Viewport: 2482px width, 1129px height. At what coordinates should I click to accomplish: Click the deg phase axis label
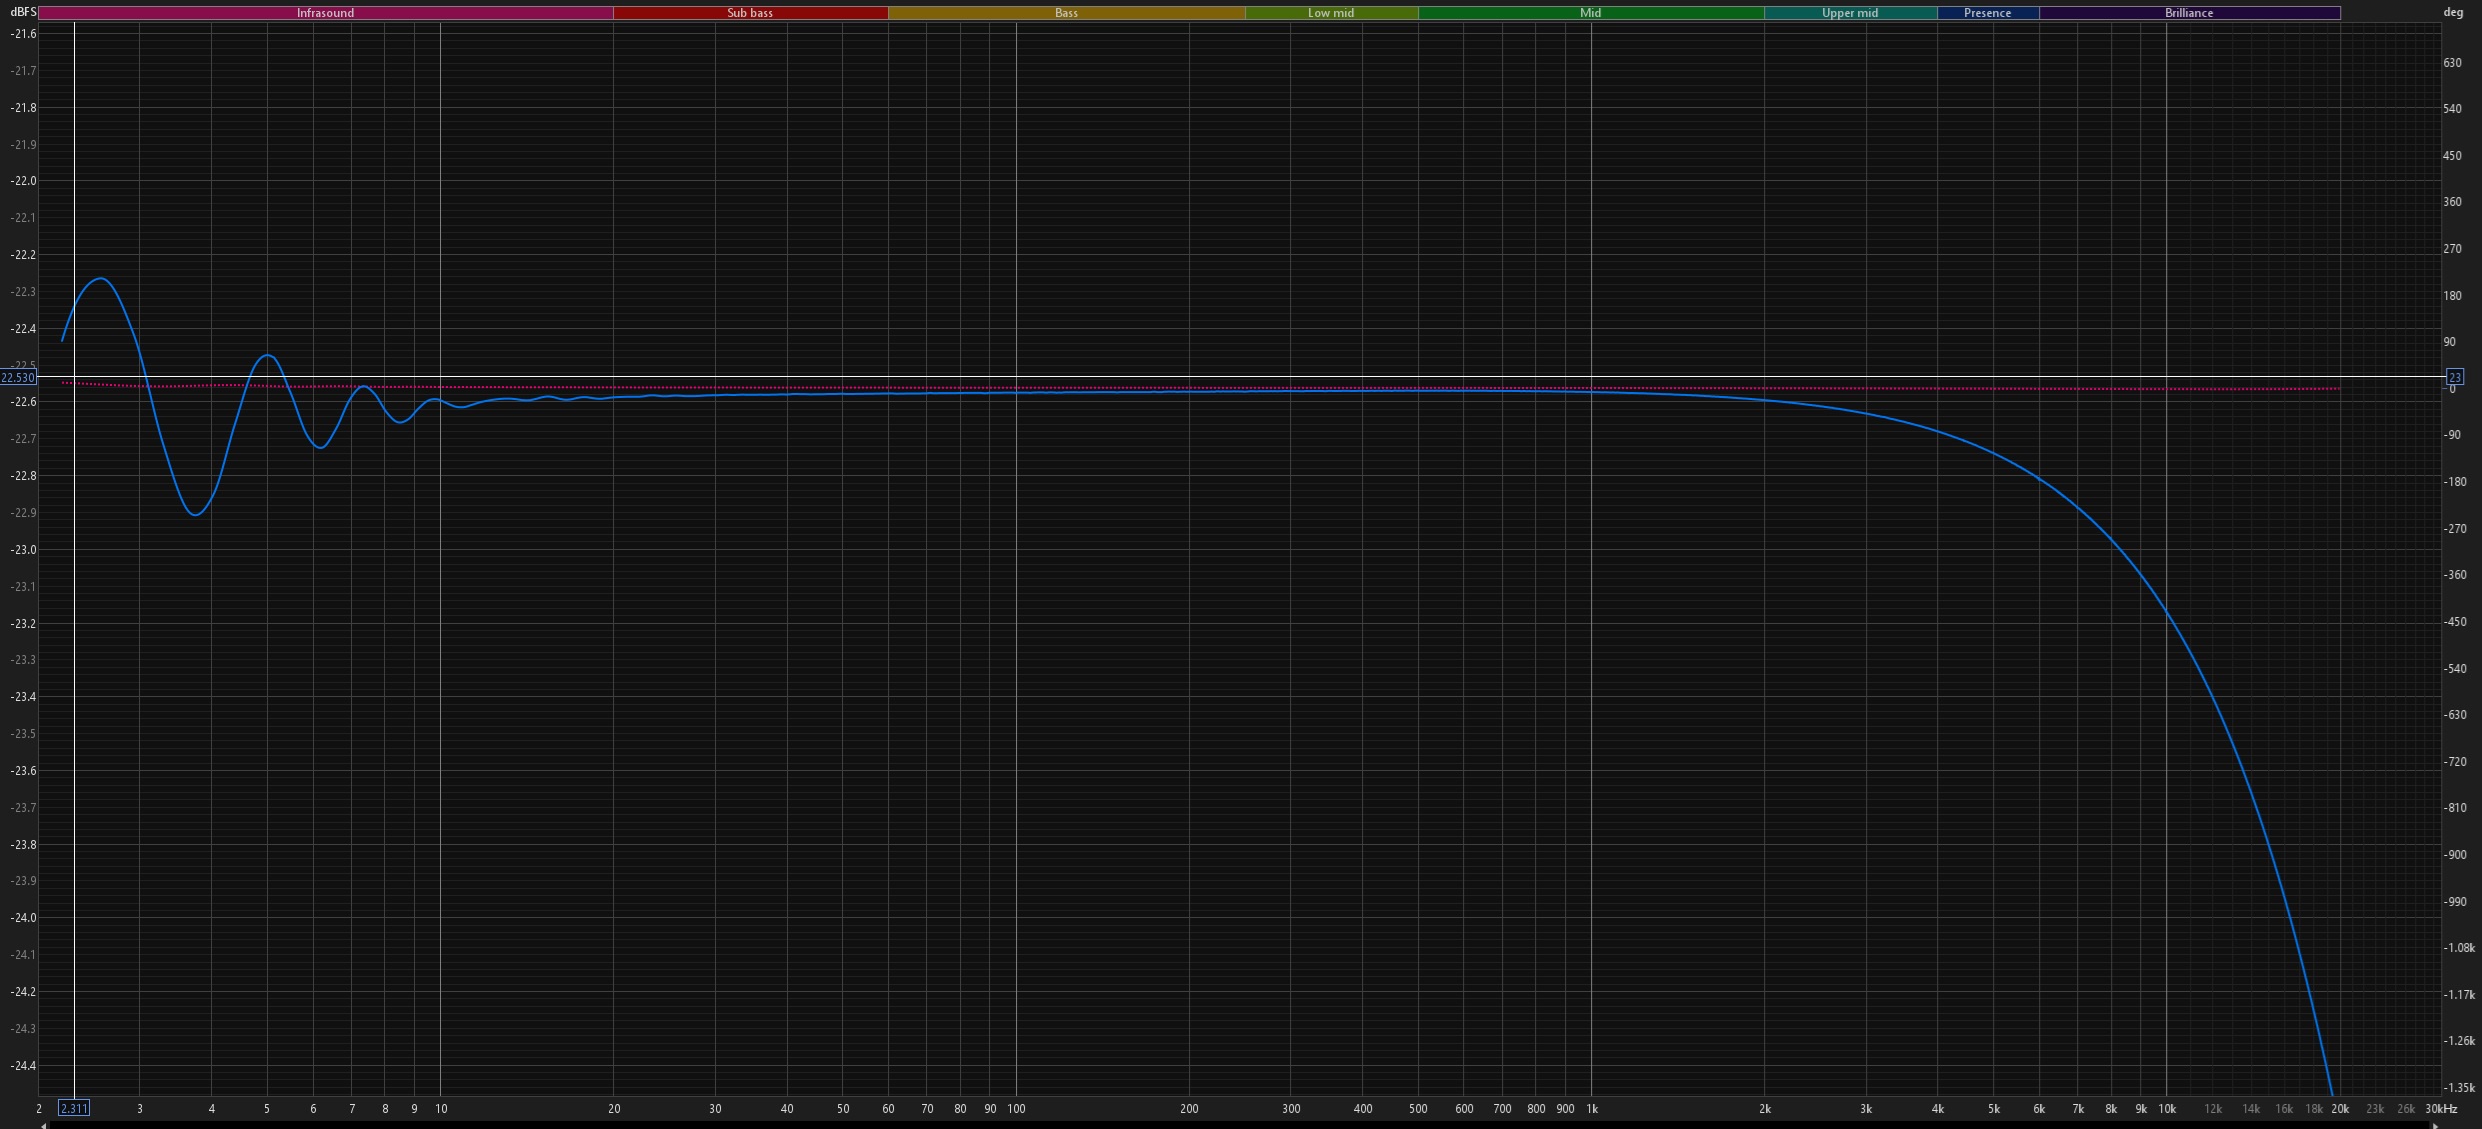point(2453,12)
